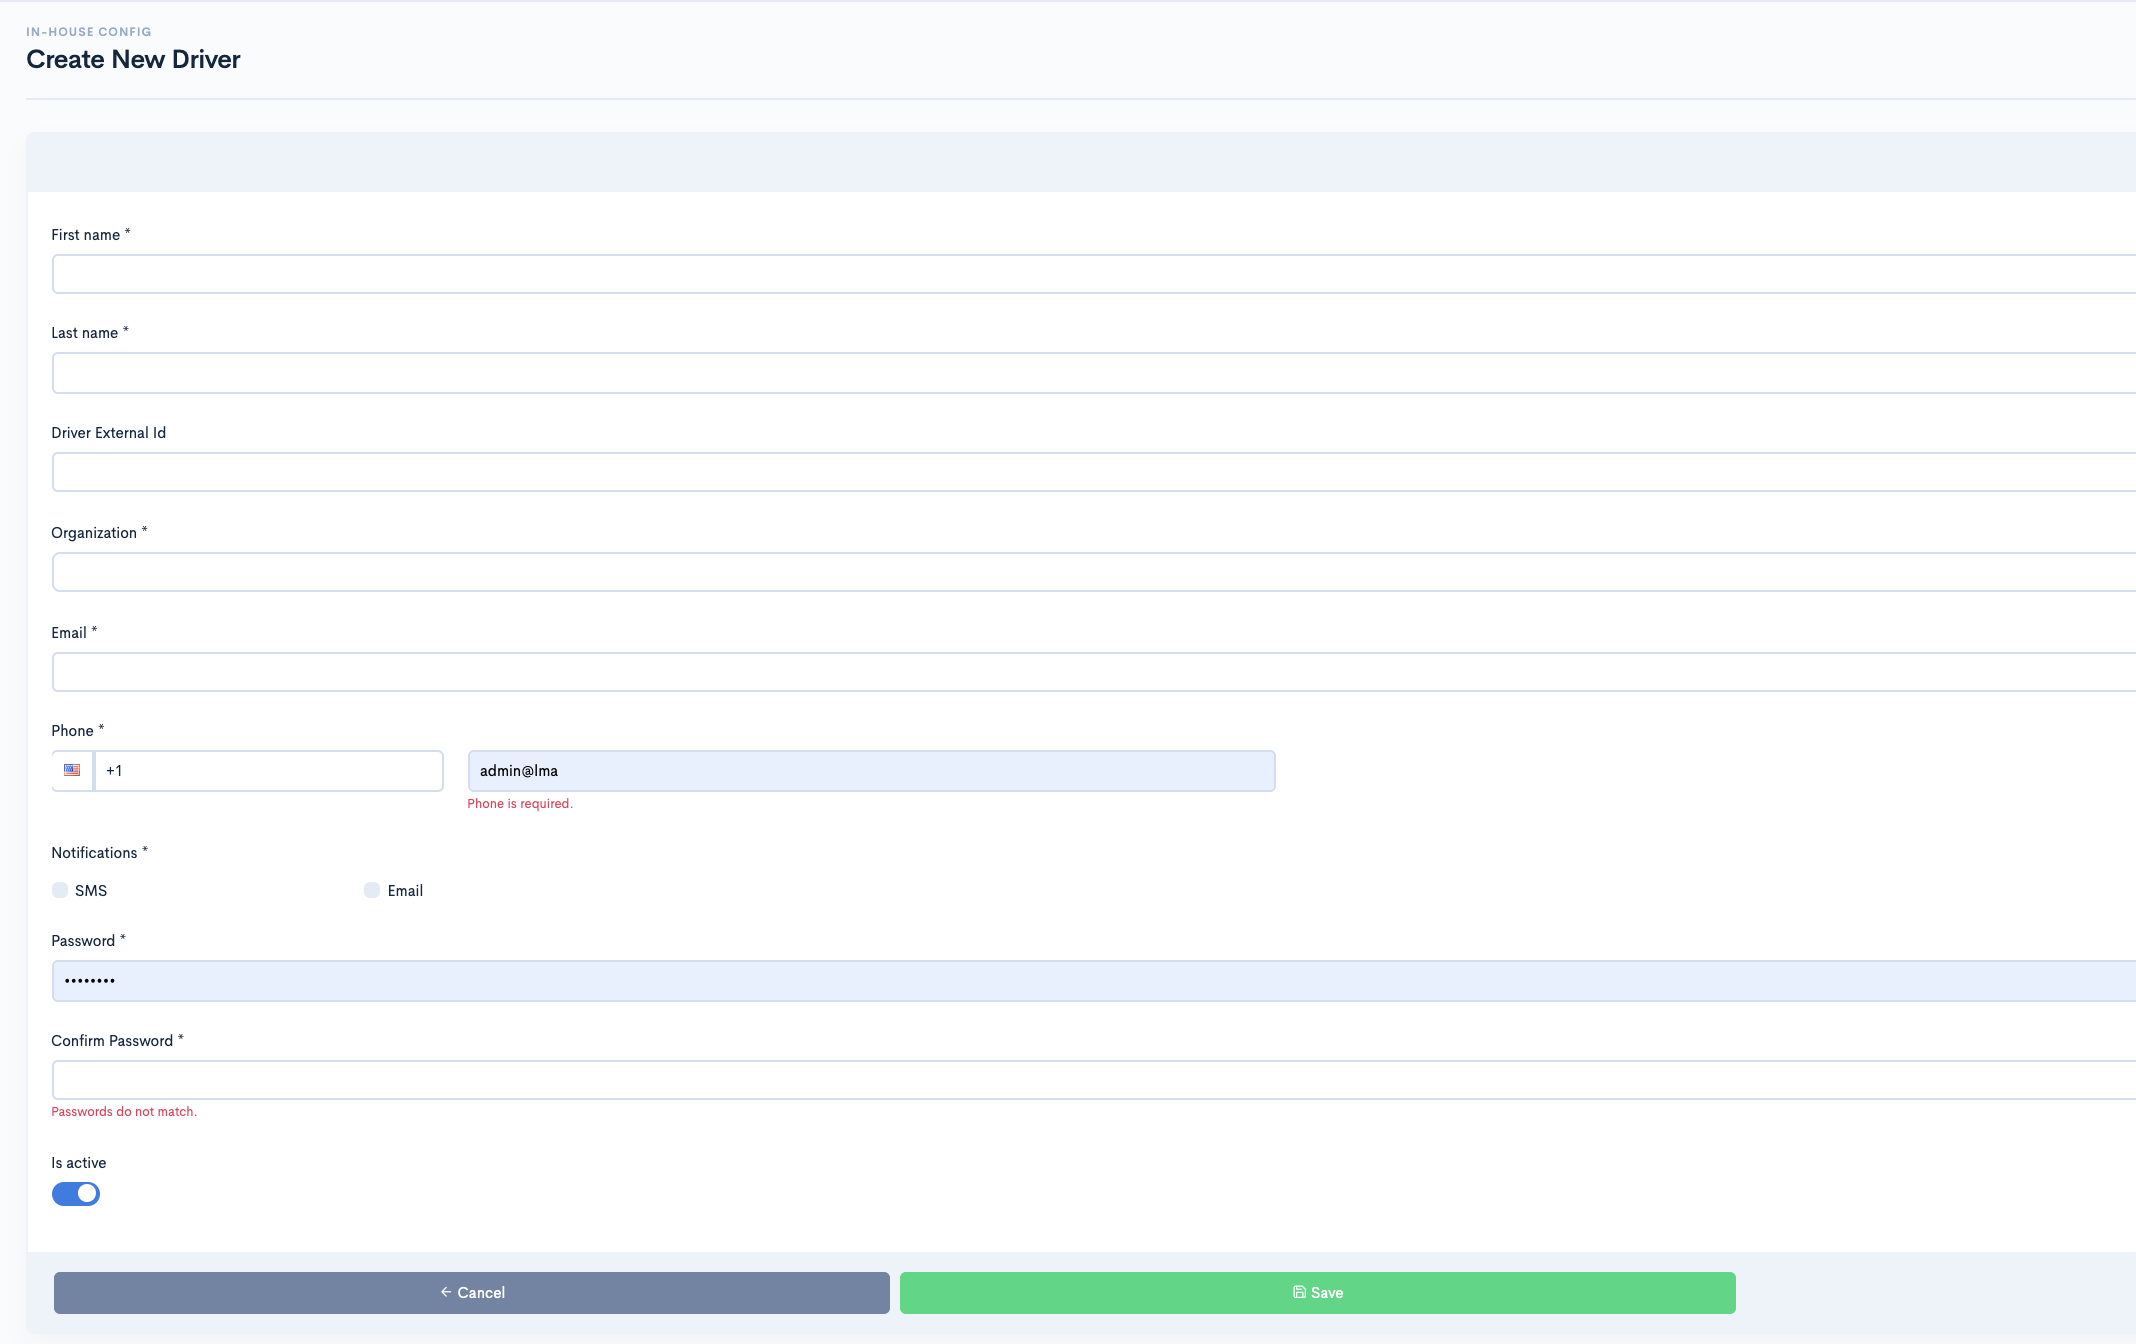Click the 'Driver External Id' label
Viewport: 2136px width, 1344px height.
(x=109, y=433)
